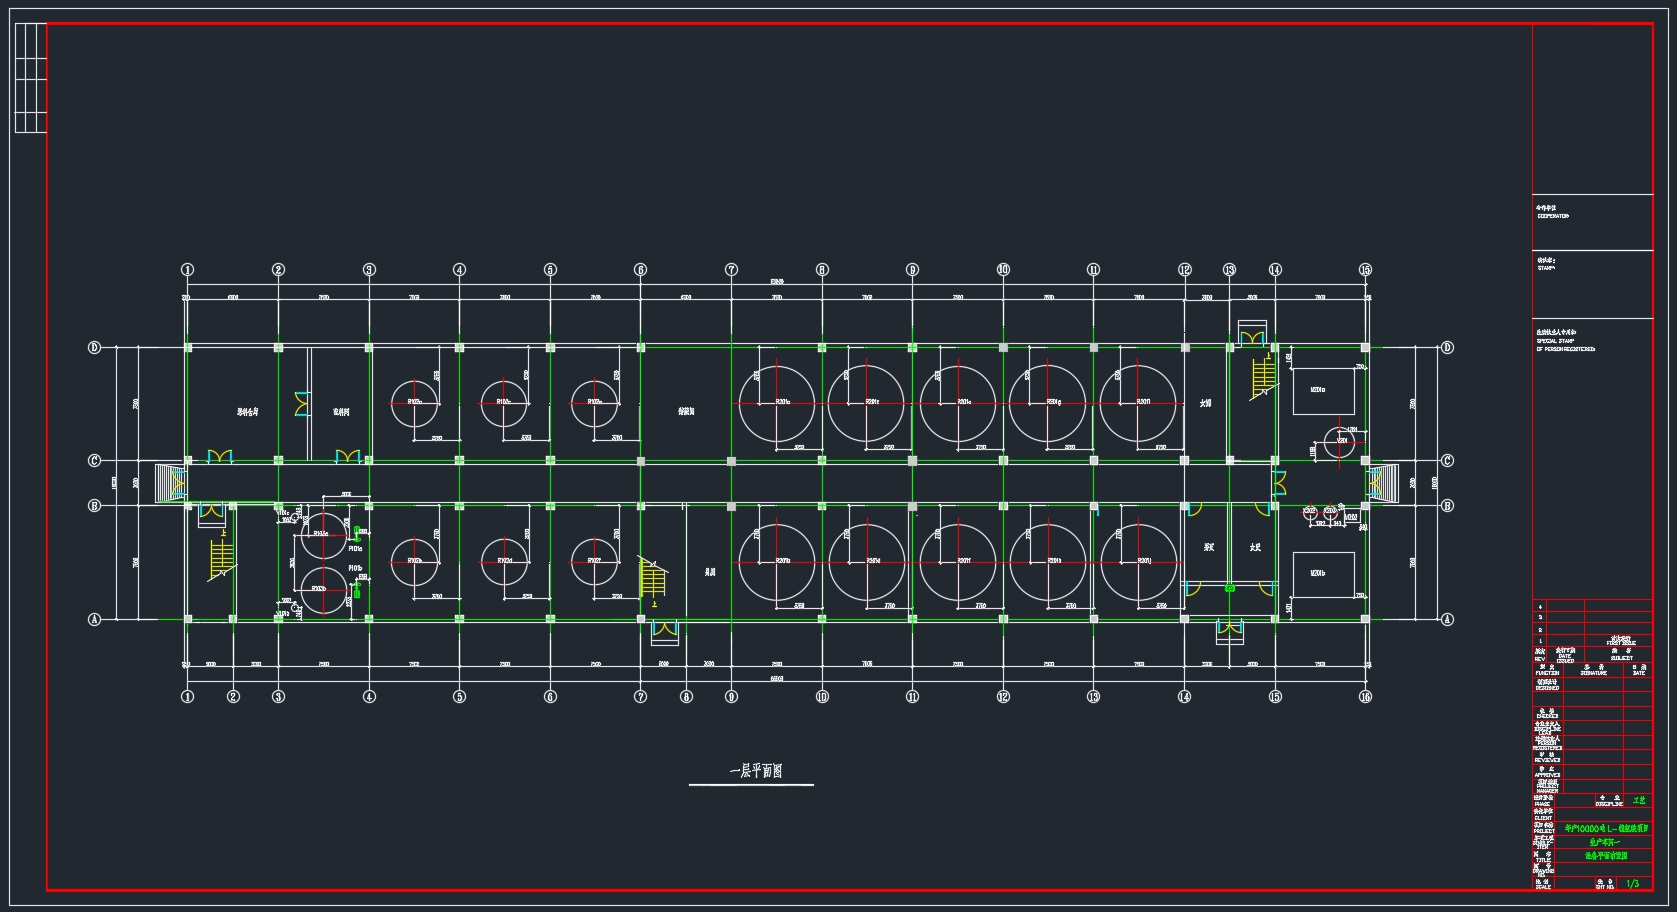The width and height of the screenshot is (1677, 912).
Task: Select the grid axis bubble numbered 16
Action: click(x=1365, y=696)
